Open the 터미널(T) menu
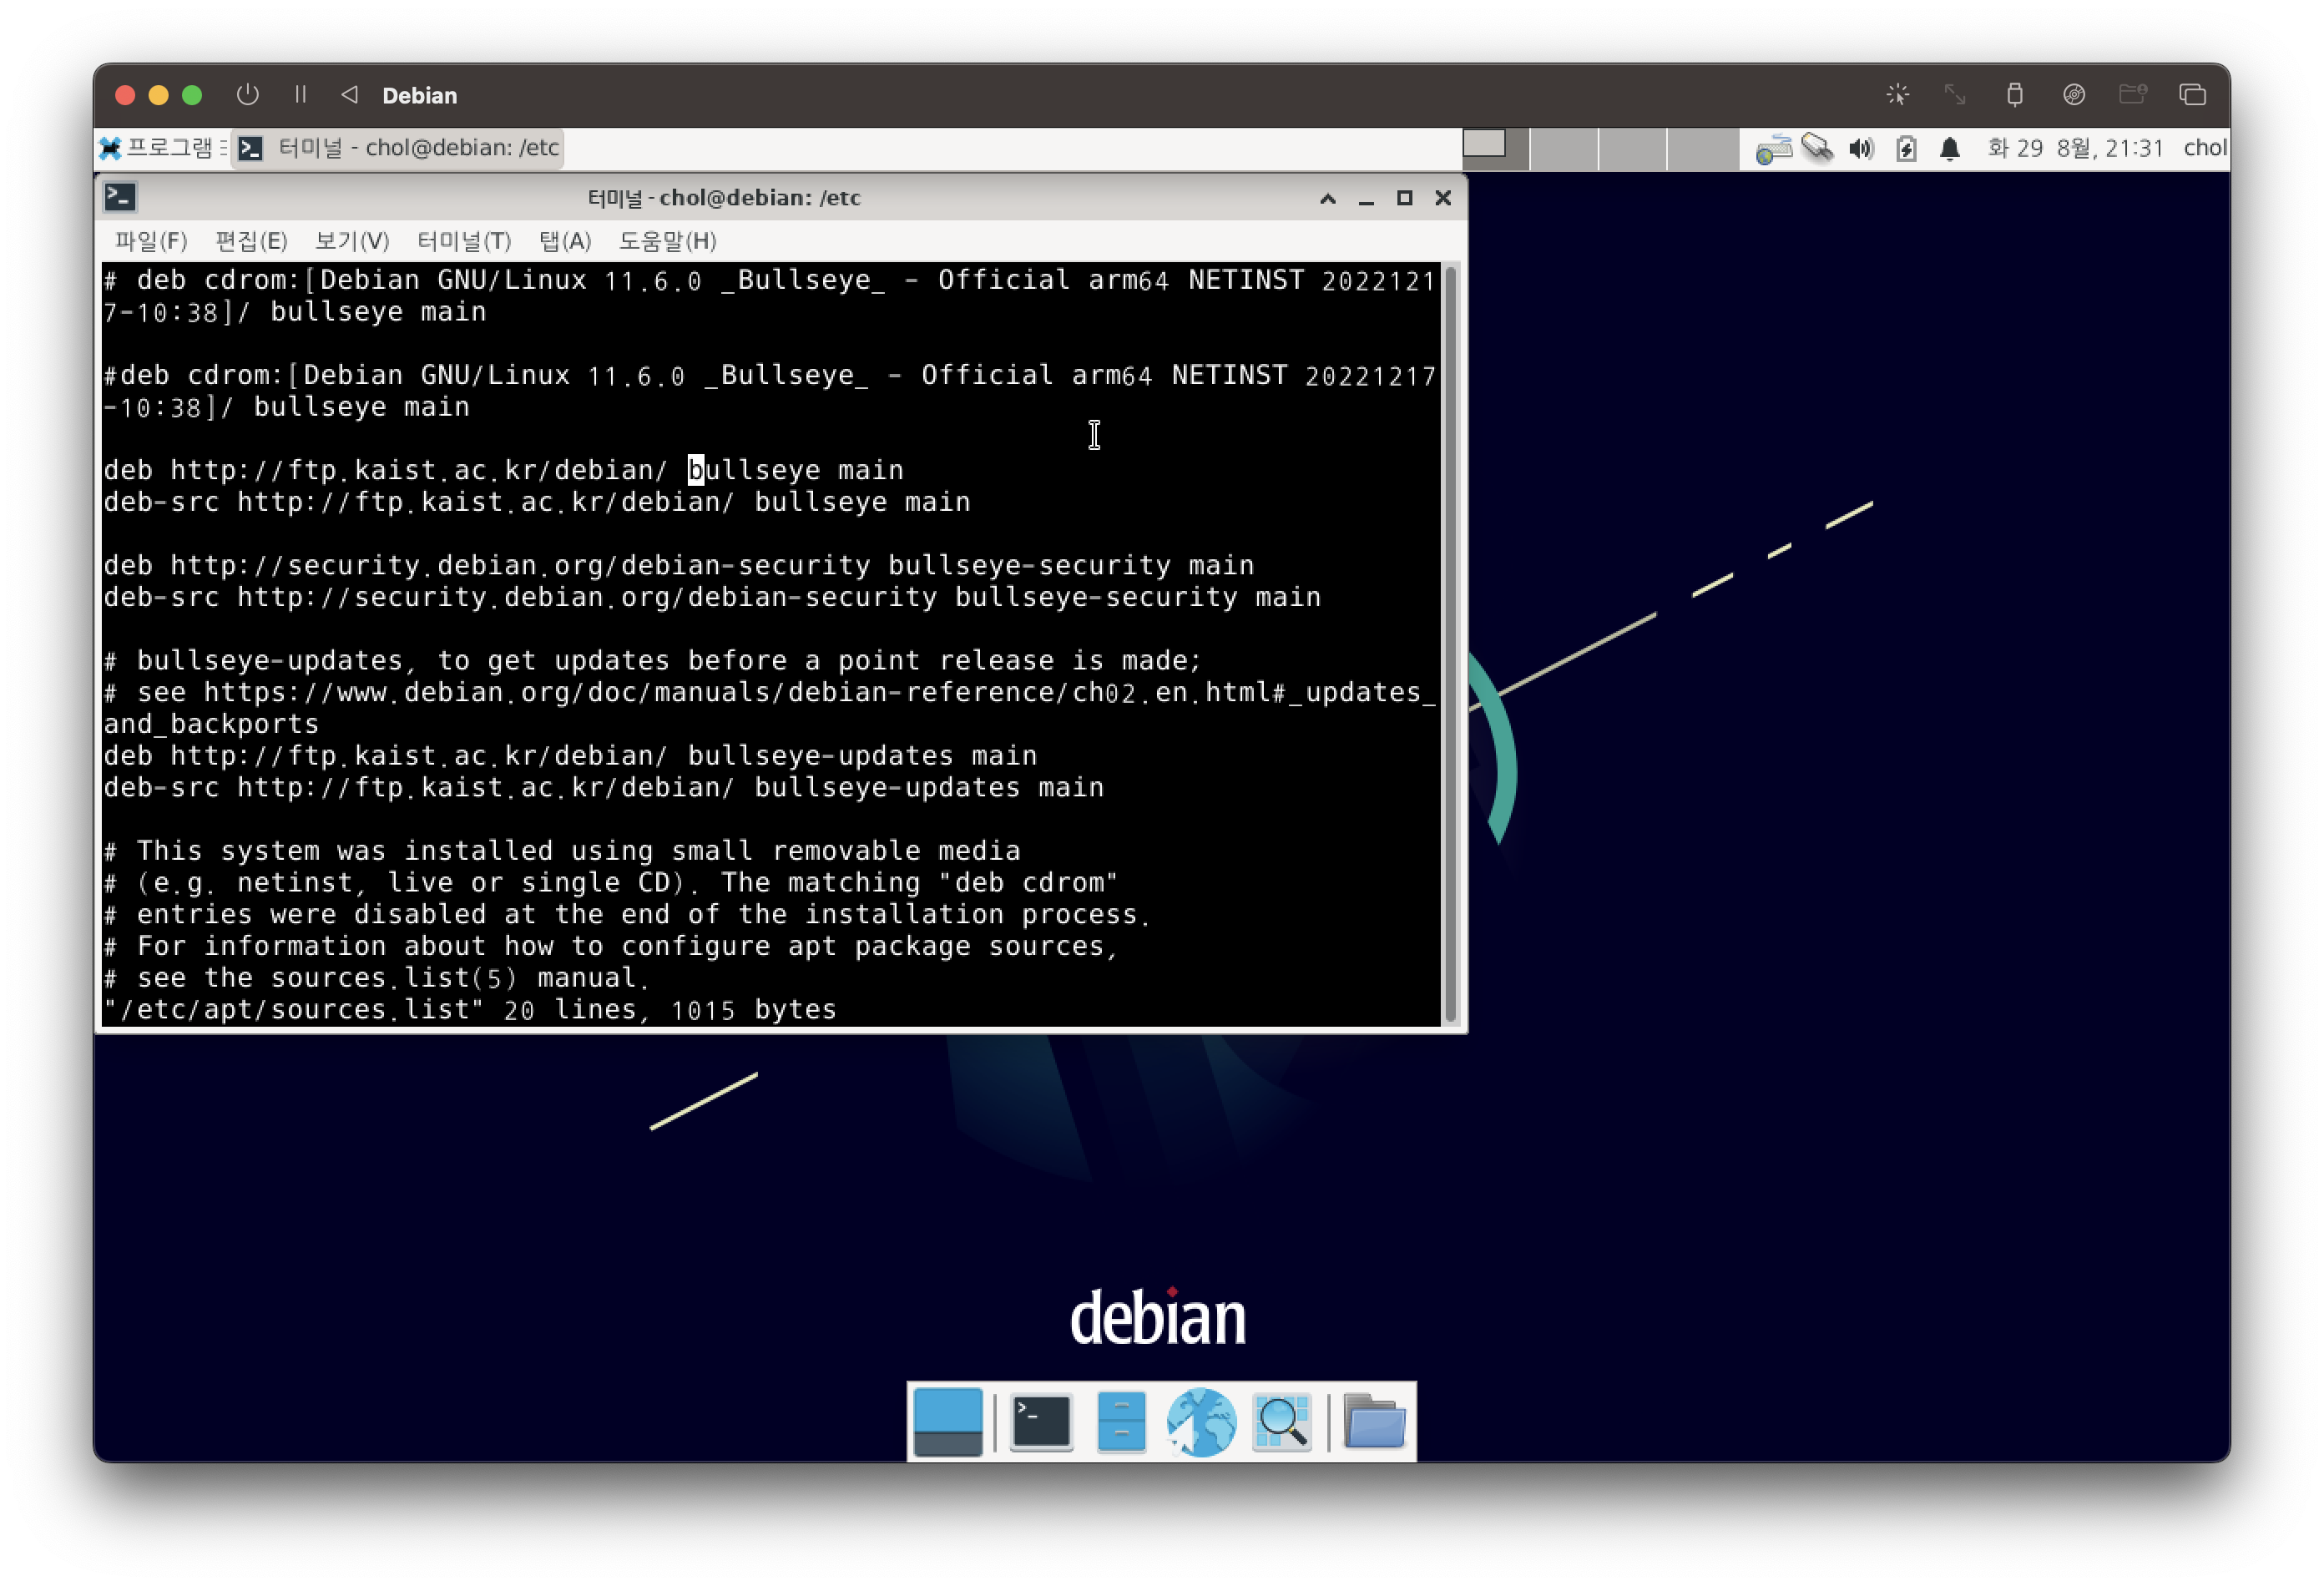Screen dimensions: 2324x1586 pos(464,241)
